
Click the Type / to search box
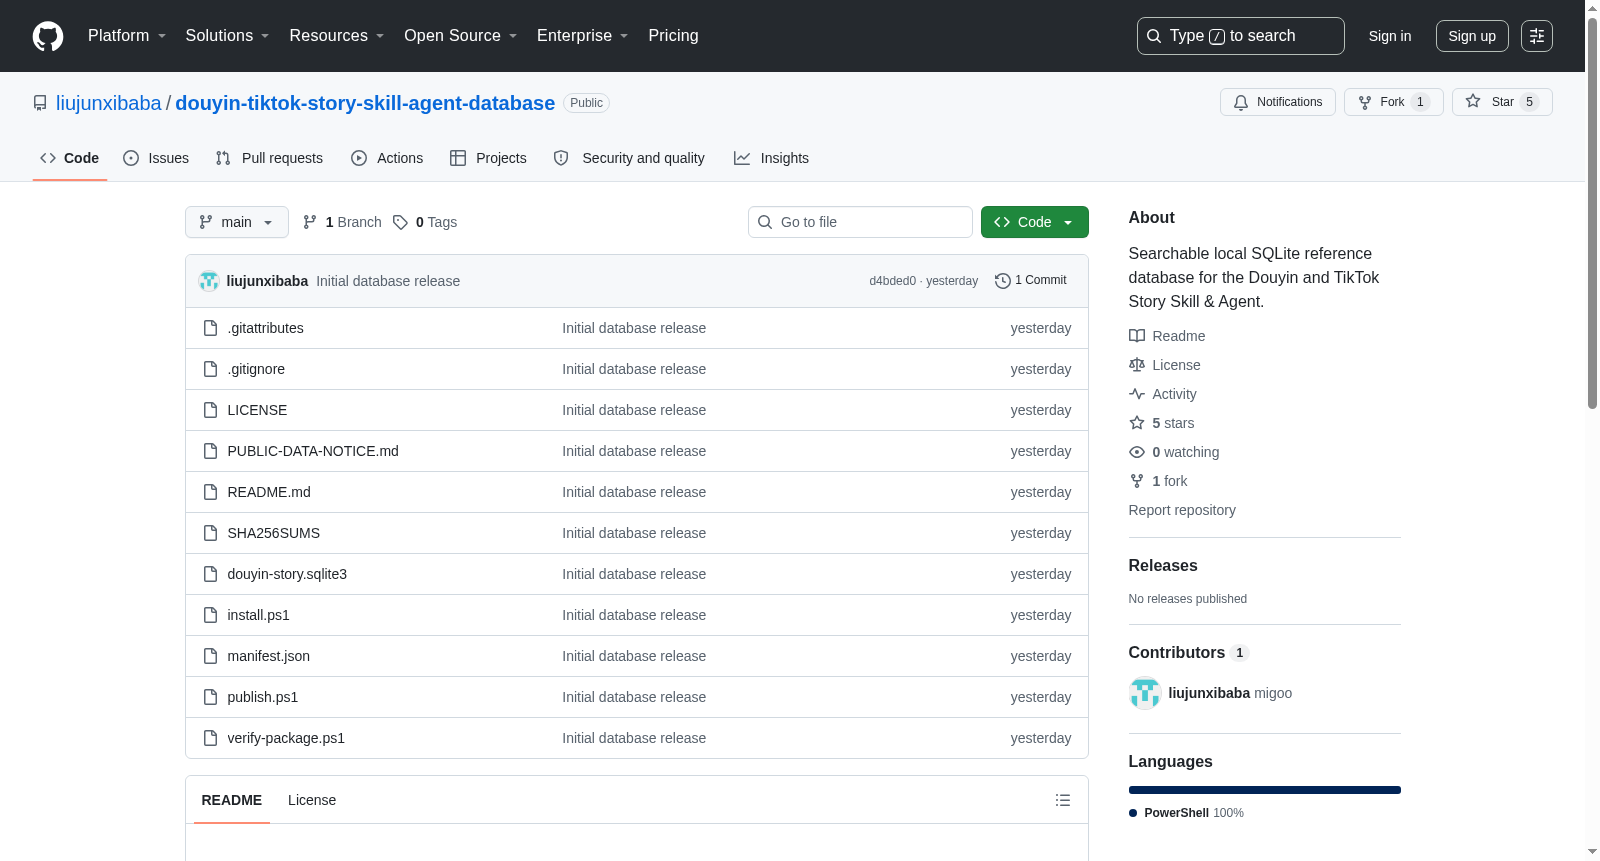[1241, 36]
